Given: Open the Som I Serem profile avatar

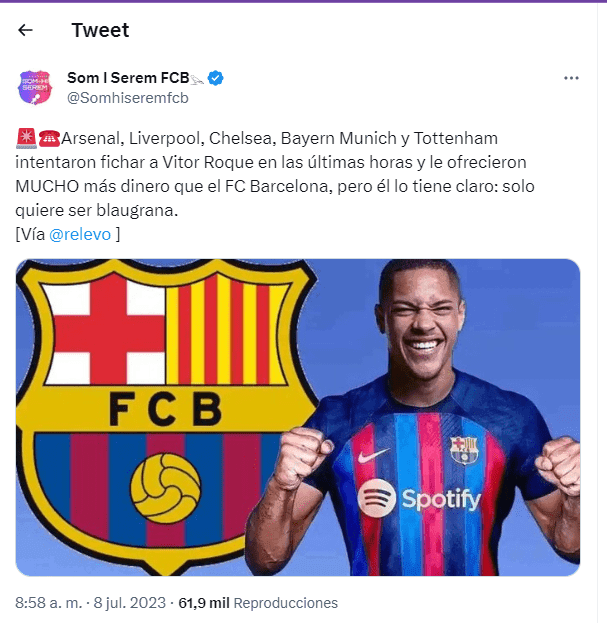Looking at the screenshot, I should coord(35,87).
